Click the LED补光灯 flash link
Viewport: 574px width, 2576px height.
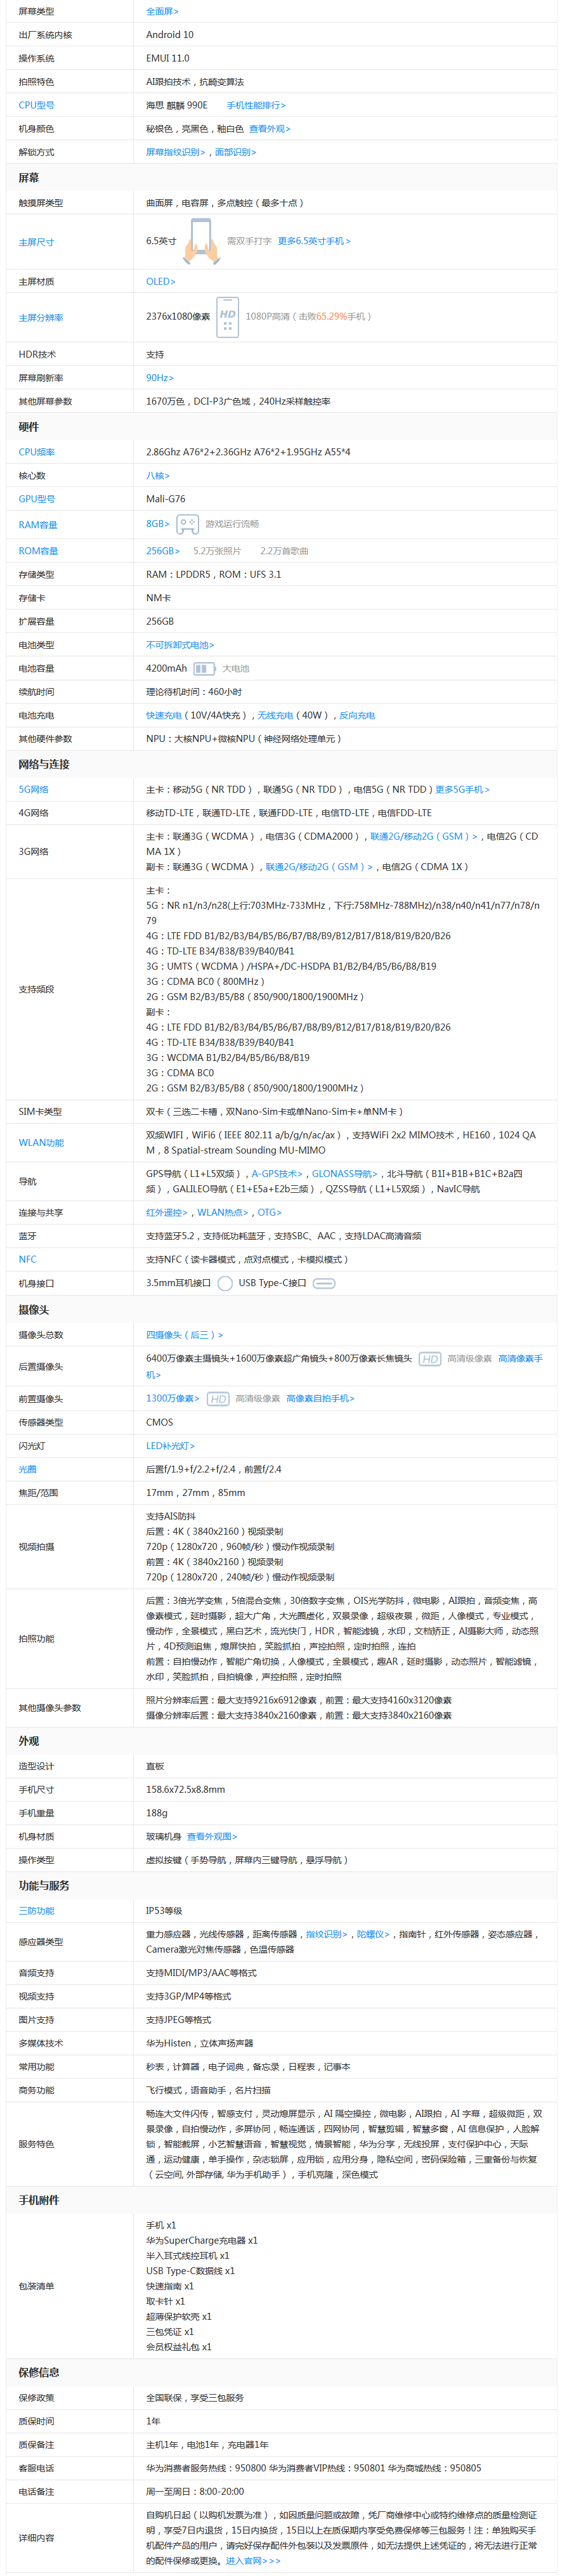171,1446
